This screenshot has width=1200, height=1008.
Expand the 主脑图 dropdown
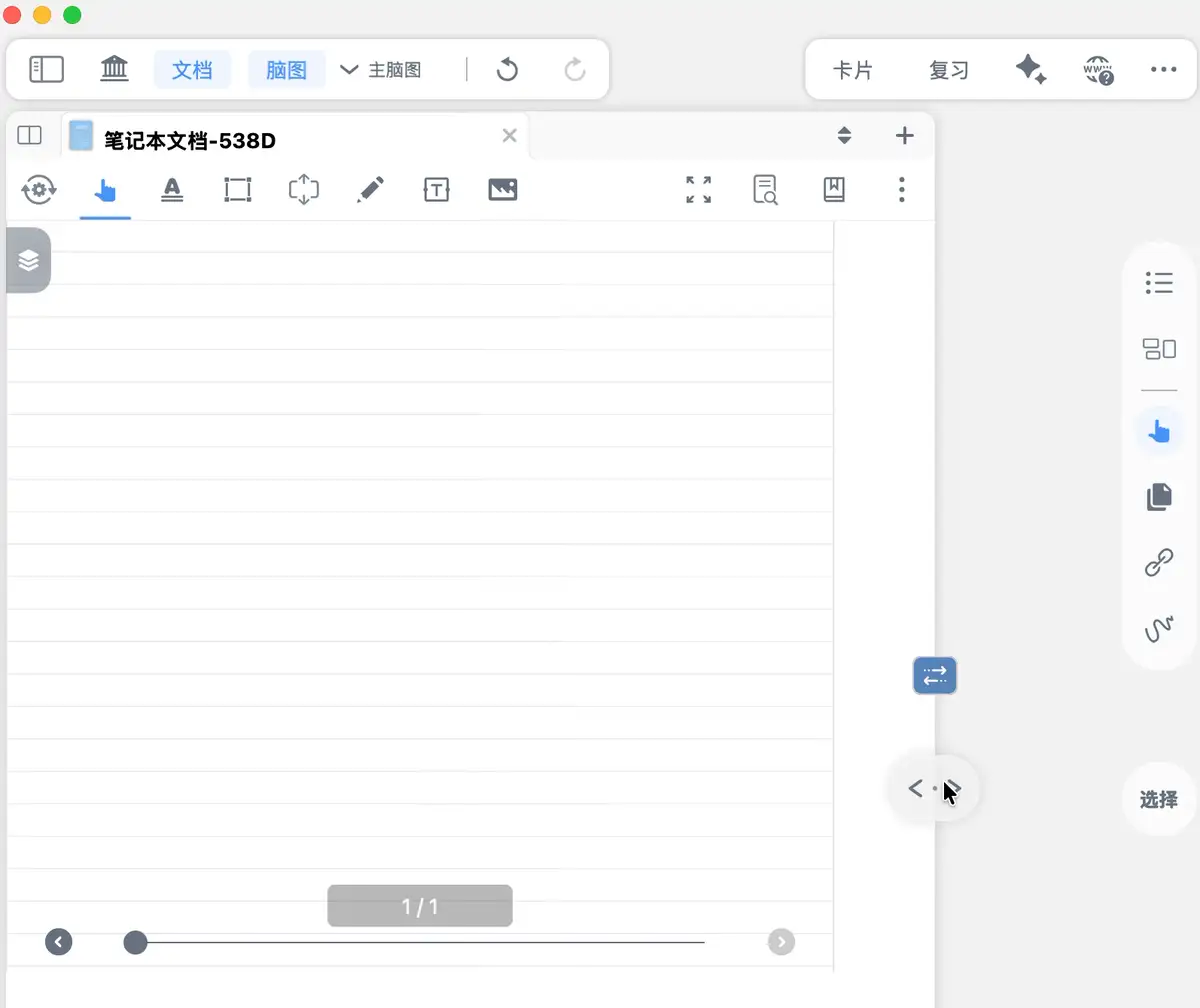(381, 70)
